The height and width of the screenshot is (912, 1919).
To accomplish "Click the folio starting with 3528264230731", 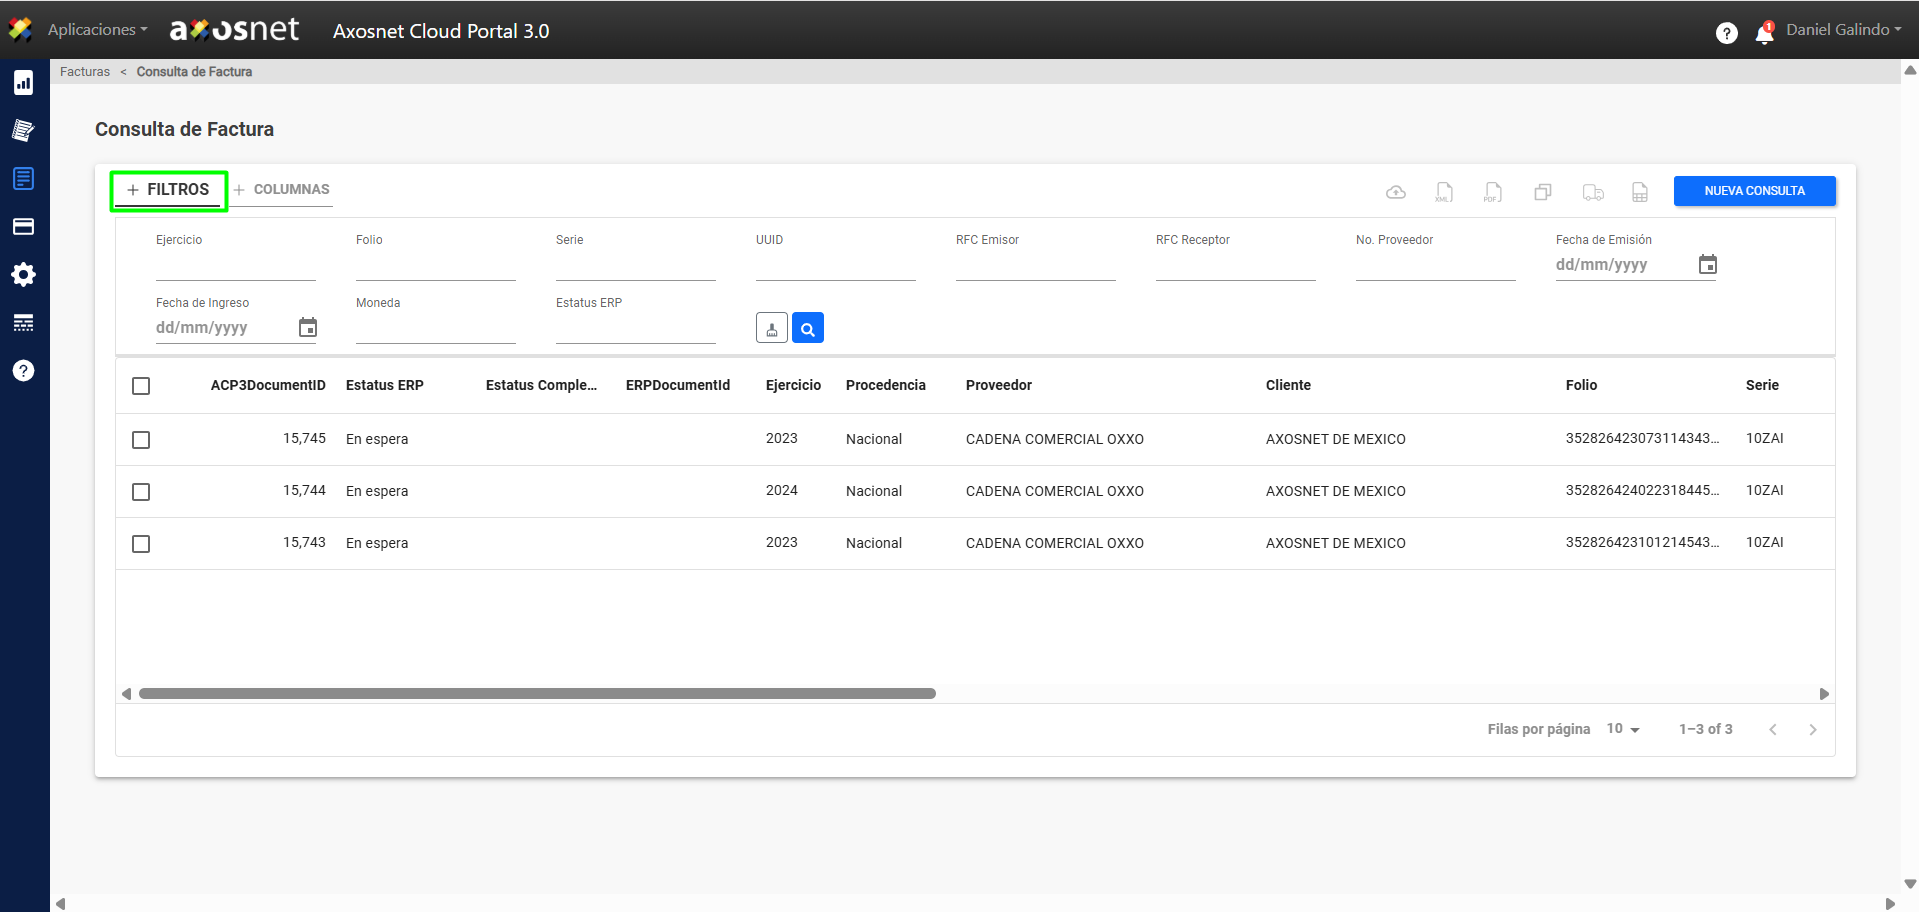I will click(x=1642, y=438).
